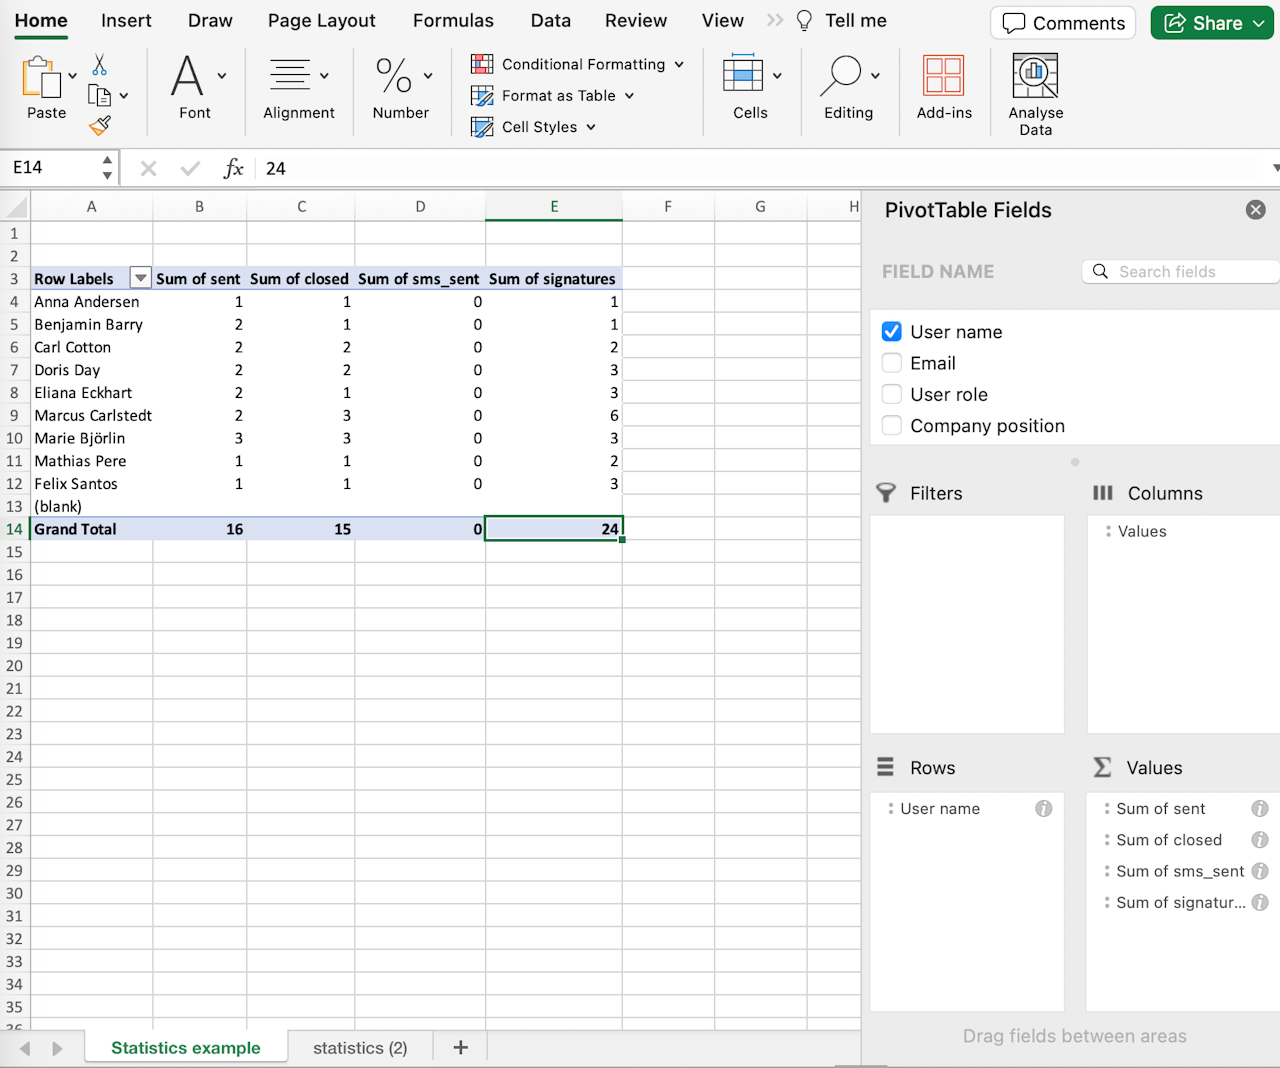The width and height of the screenshot is (1280, 1068).
Task: Click the Paste clipboard icon
Action: pyautogui.click(x=41, y=78)
